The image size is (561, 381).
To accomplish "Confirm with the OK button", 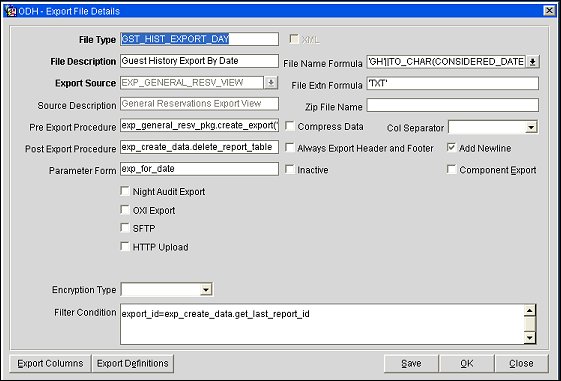I will pos(467,363).
